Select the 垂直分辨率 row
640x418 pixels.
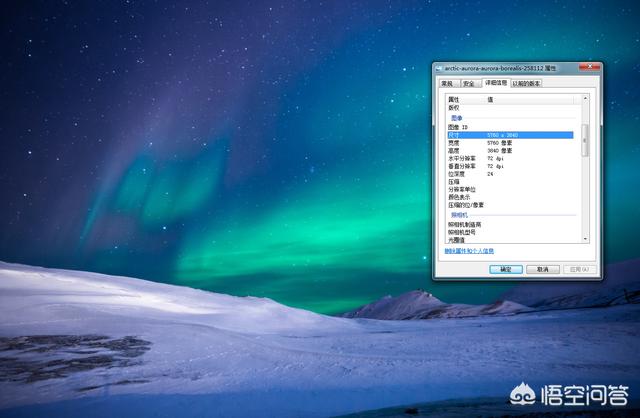click(x=510, y=166)
